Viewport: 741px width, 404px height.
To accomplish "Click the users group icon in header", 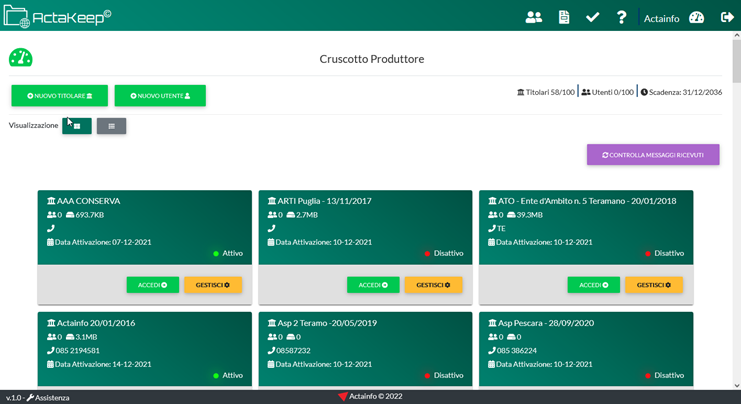I will point(534,17).
